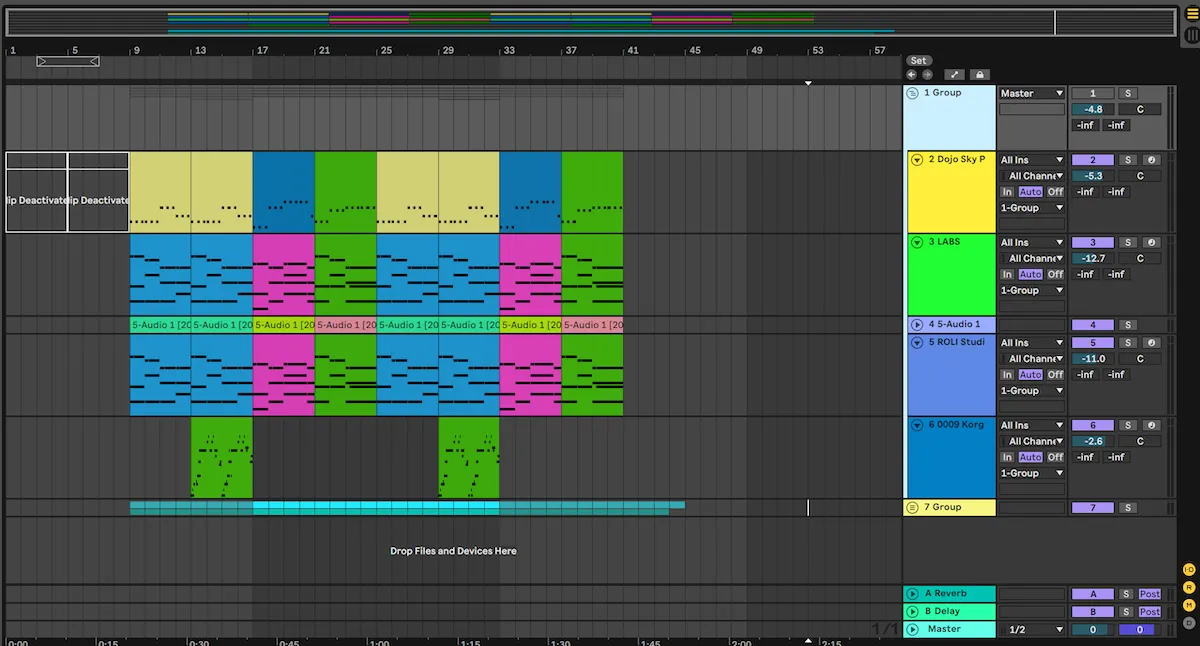Toggle Post on the B Delay return

pyautogui.click(x=1150, y=612)
